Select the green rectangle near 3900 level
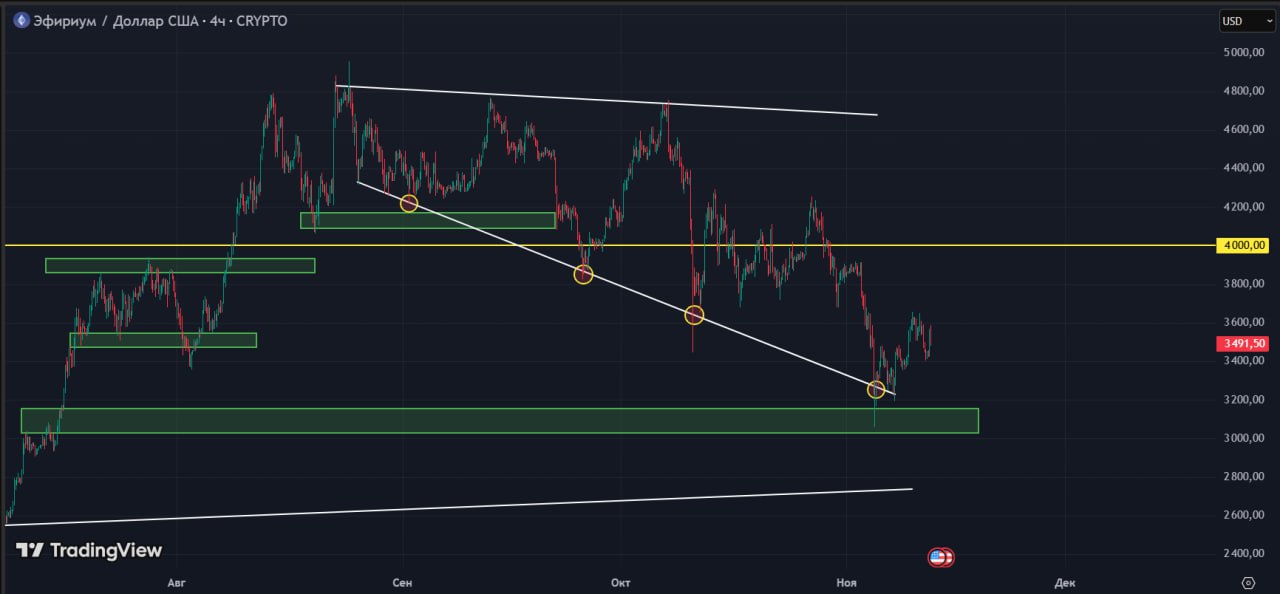Image resolution: width=1280 pixels, height=594 pixels. click(x=180, y=265)
